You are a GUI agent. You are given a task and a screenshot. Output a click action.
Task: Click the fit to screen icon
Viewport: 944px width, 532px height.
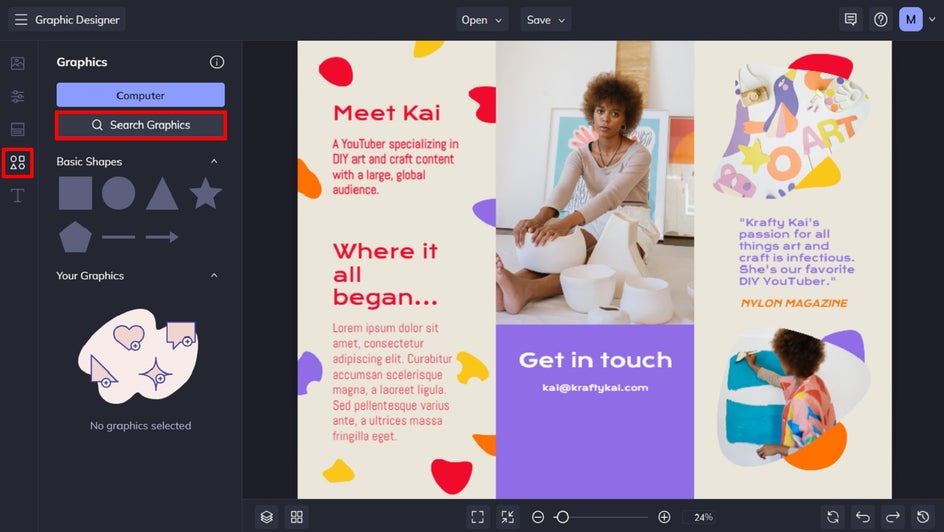tap(477, 517)
